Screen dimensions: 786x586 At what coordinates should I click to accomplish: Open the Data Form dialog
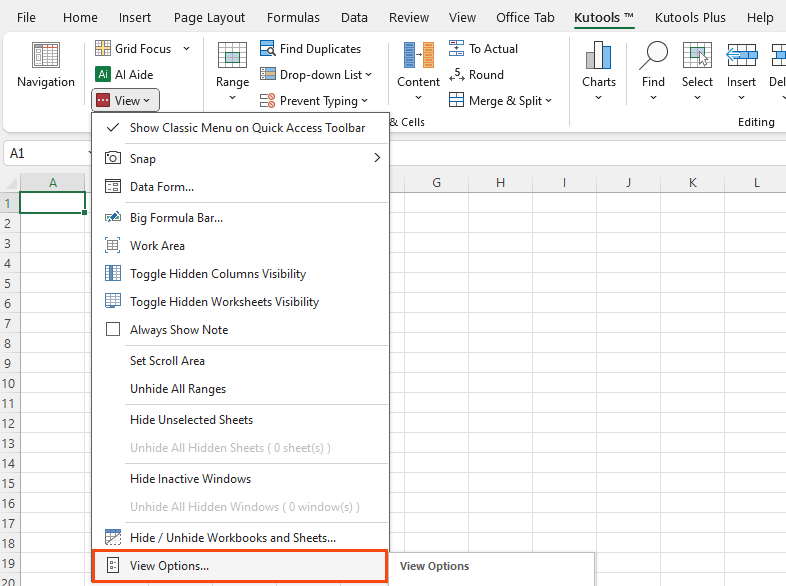[x=162, y=187]
